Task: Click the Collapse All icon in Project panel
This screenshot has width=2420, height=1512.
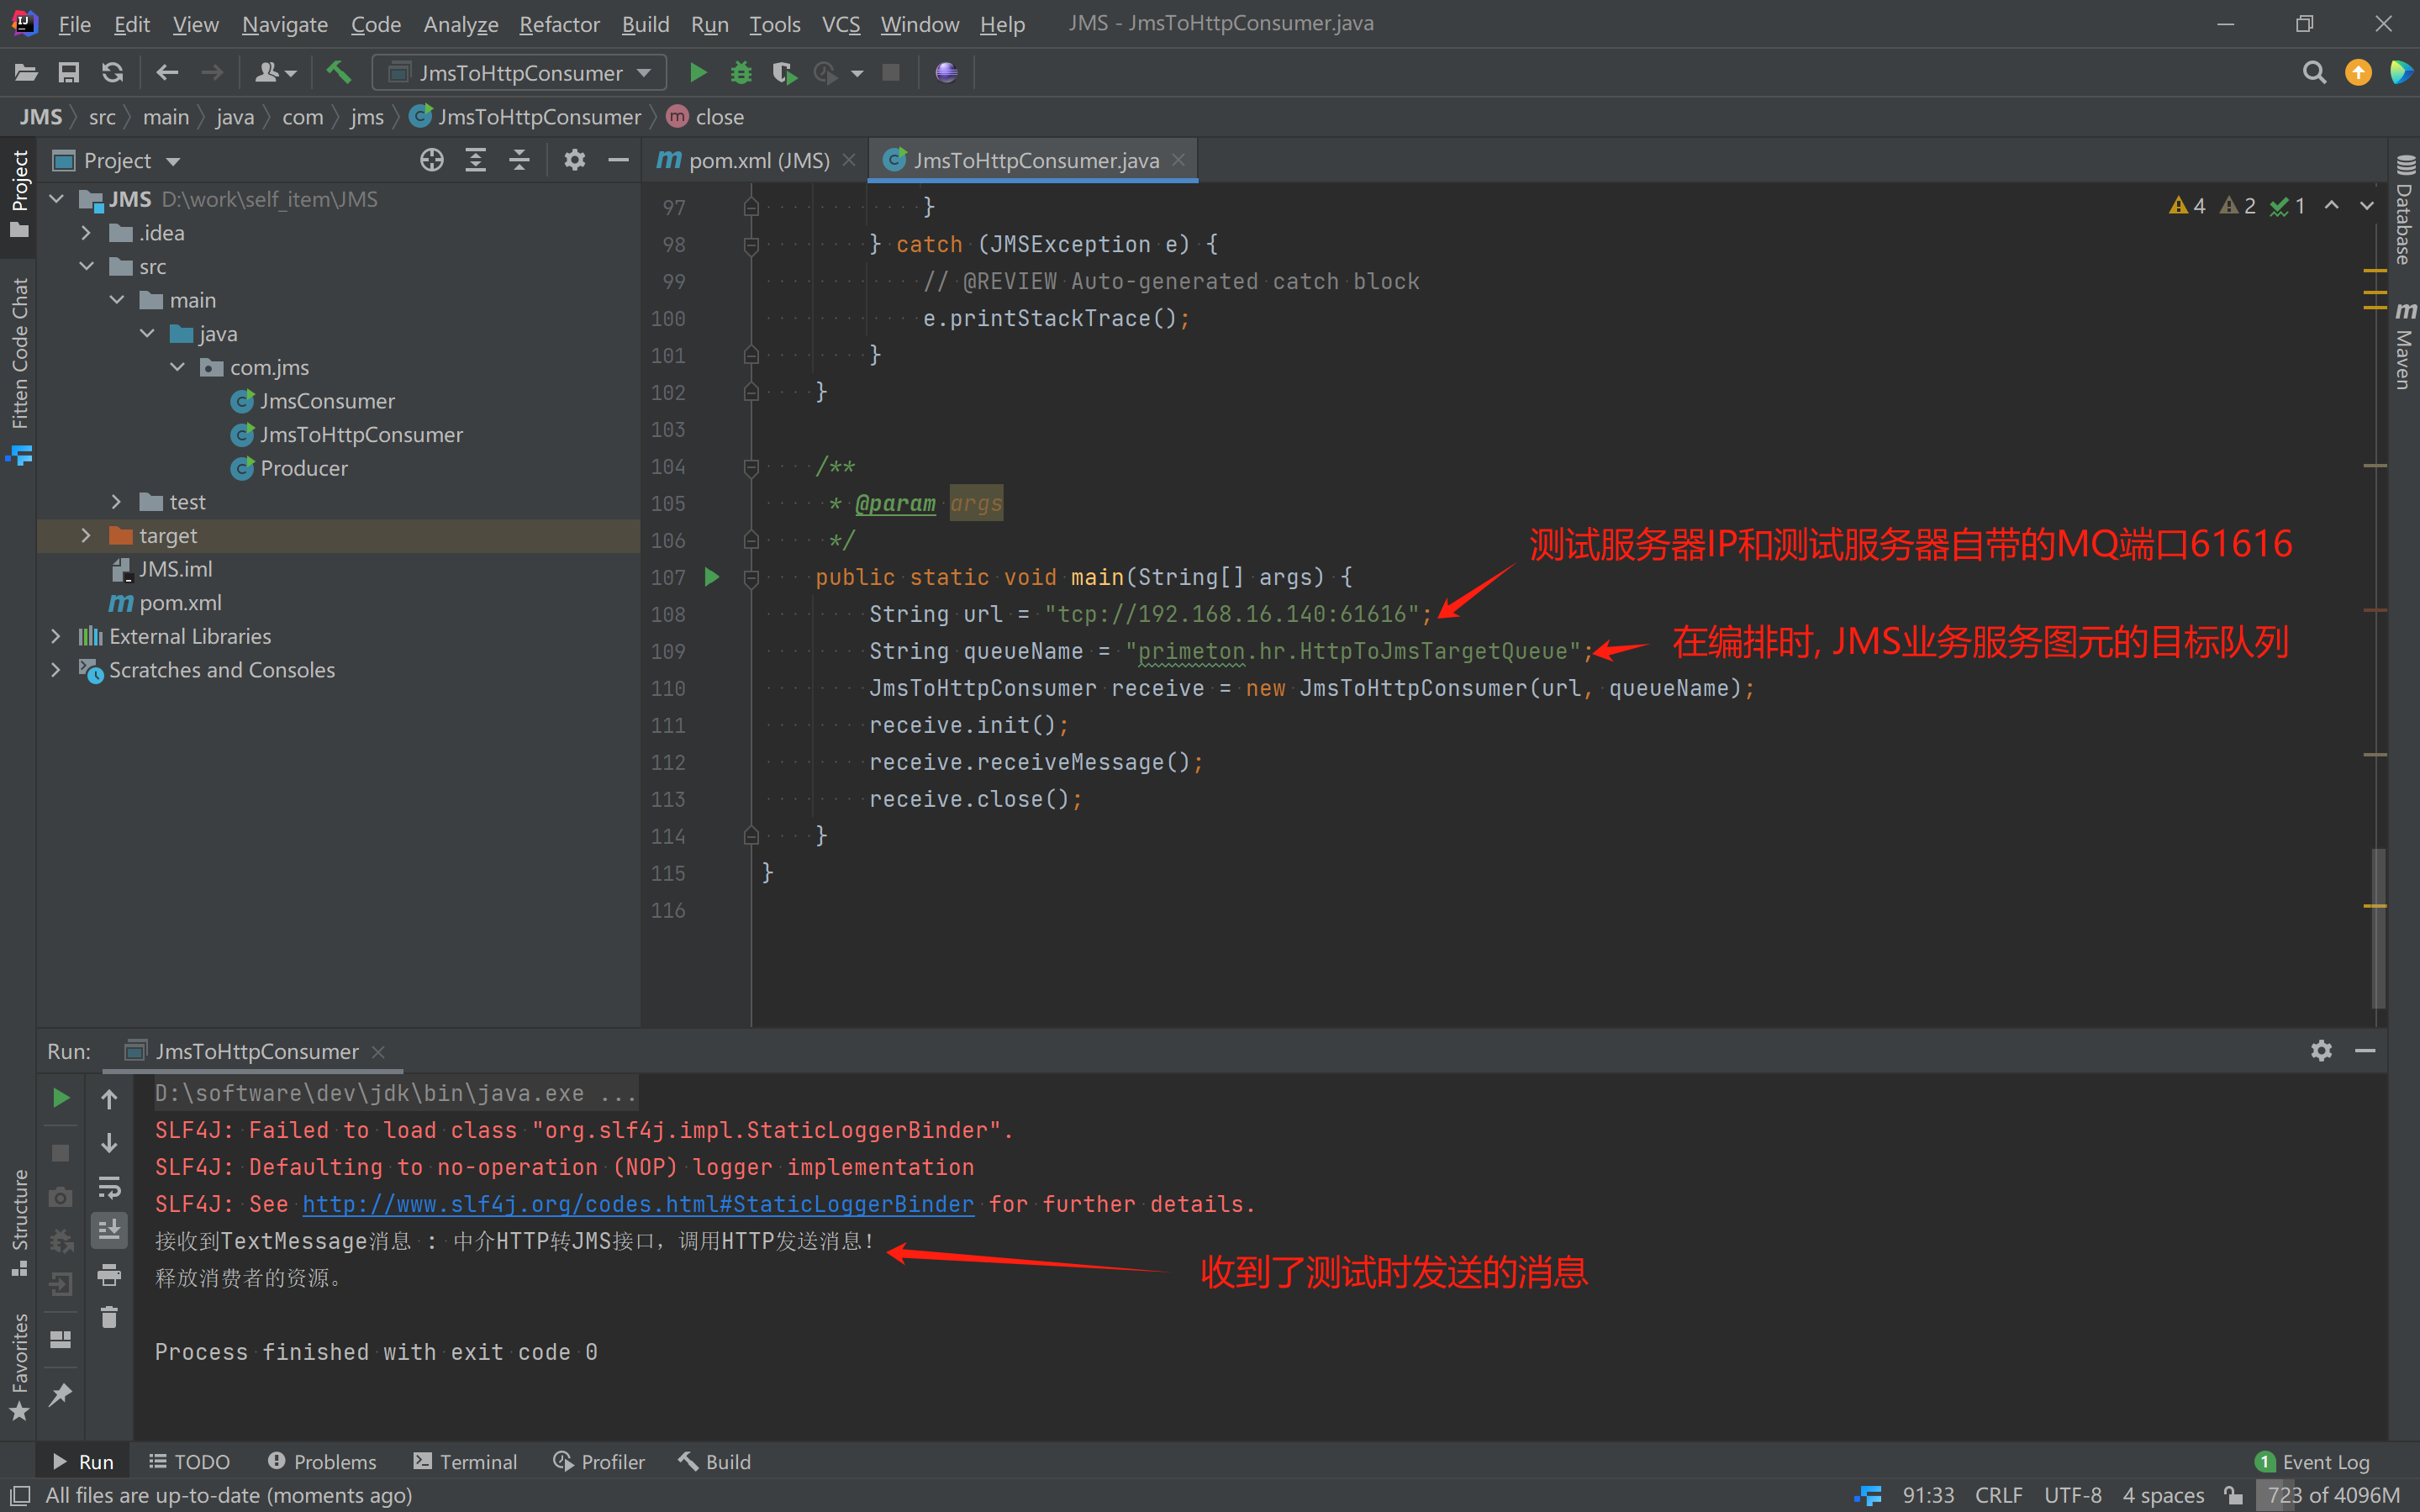Action: click(x=519, y=160)
